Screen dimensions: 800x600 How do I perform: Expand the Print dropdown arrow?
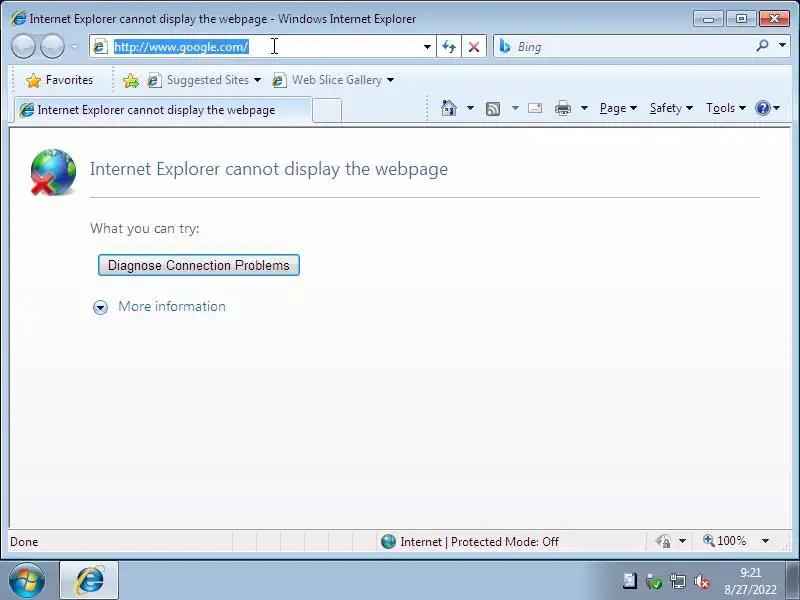(584, 108)
